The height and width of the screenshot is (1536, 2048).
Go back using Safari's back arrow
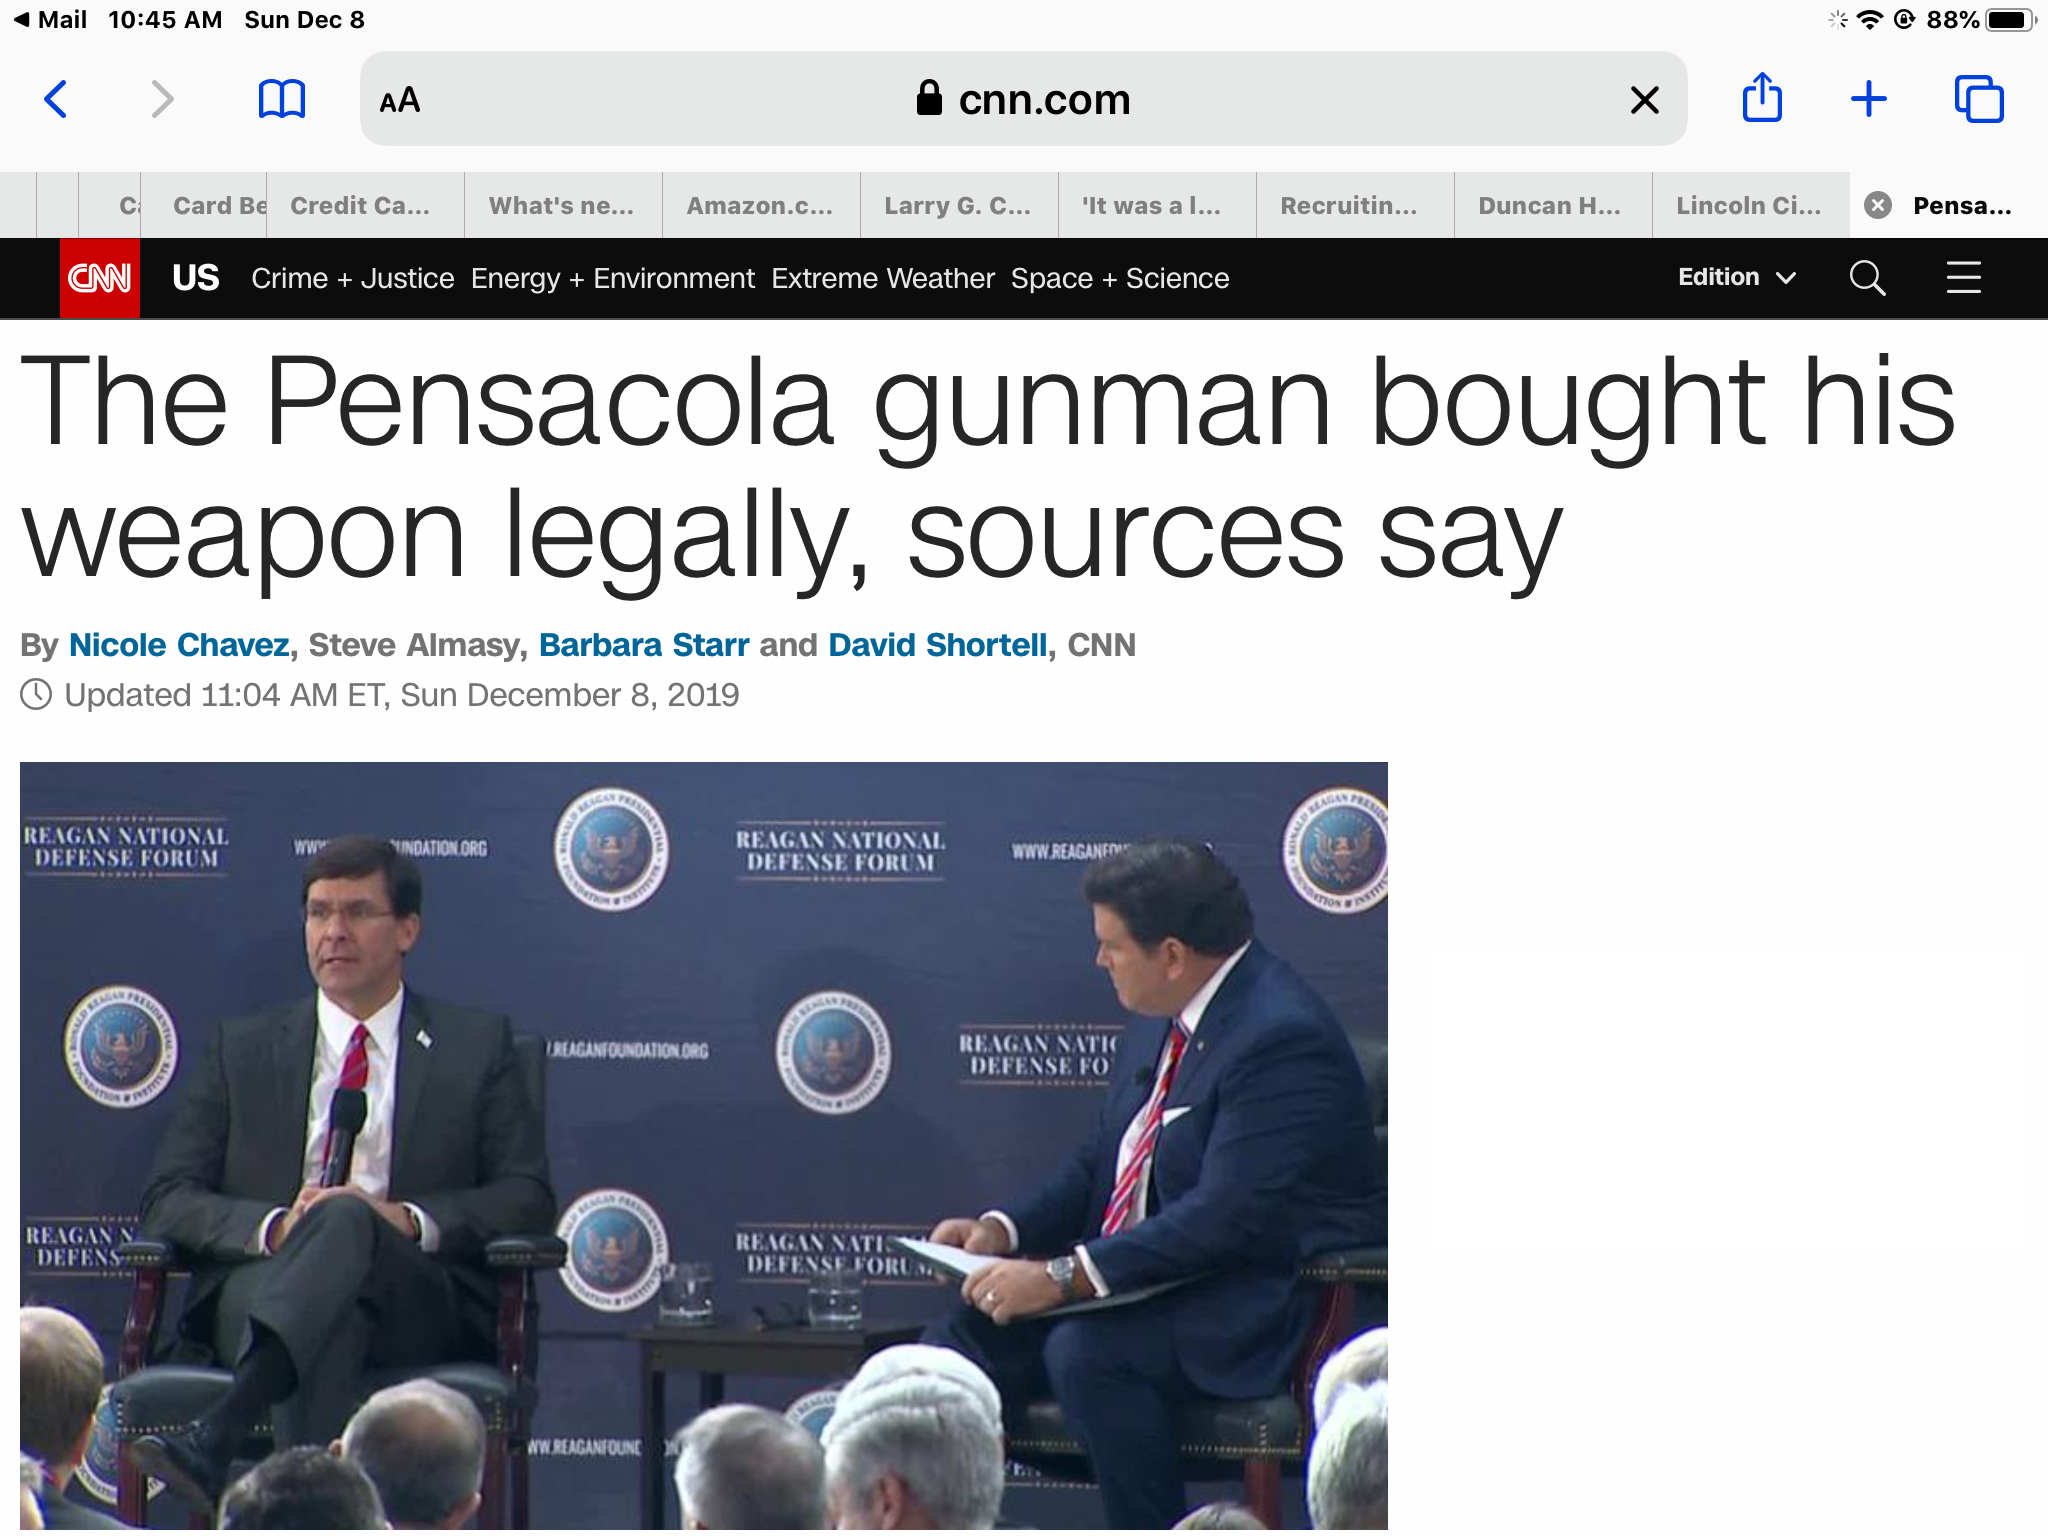tap(56, 99)
